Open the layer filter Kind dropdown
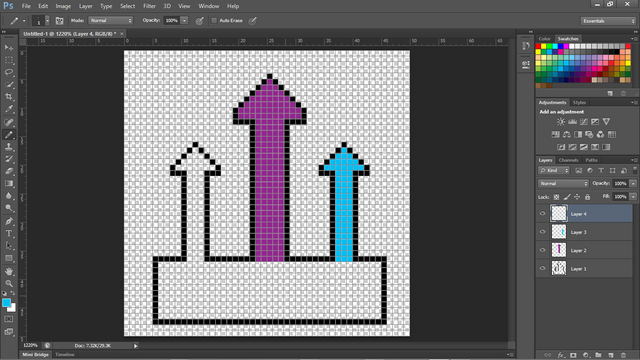 tap(554, 171)
